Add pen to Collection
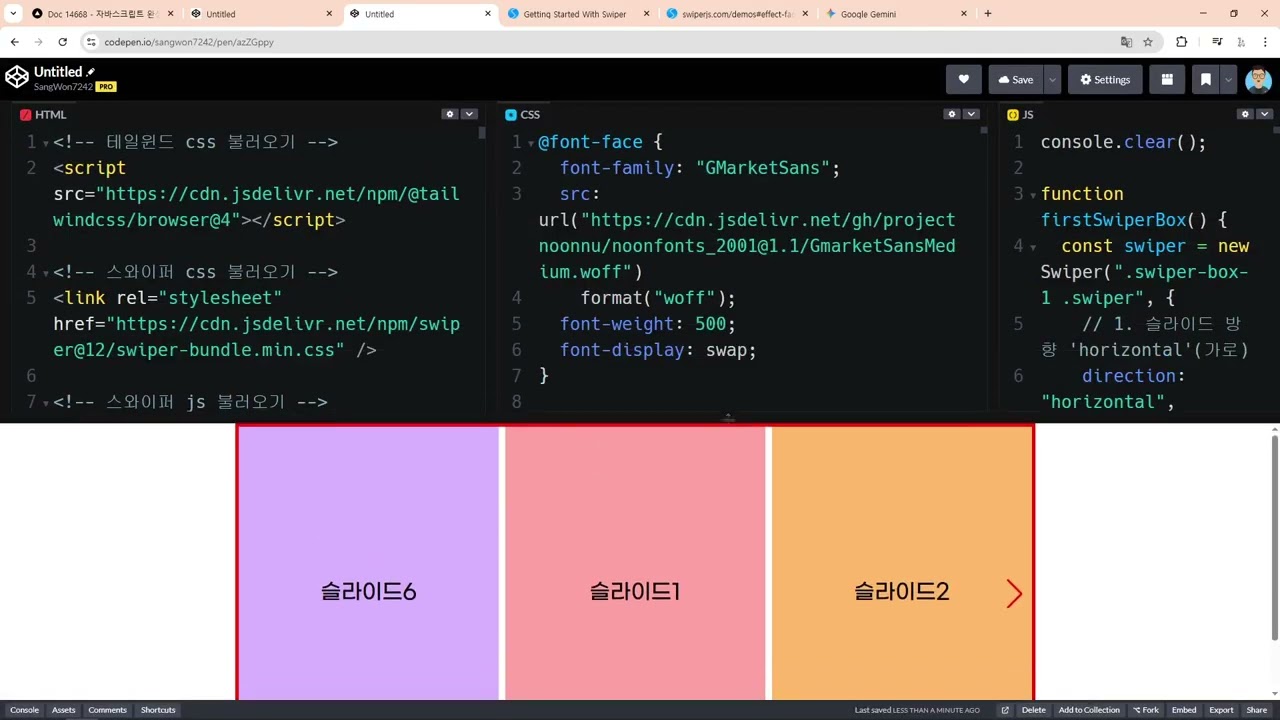The width and height of the screenshot is (1280, 720). pyautogui.click(x=1089, y=710)
